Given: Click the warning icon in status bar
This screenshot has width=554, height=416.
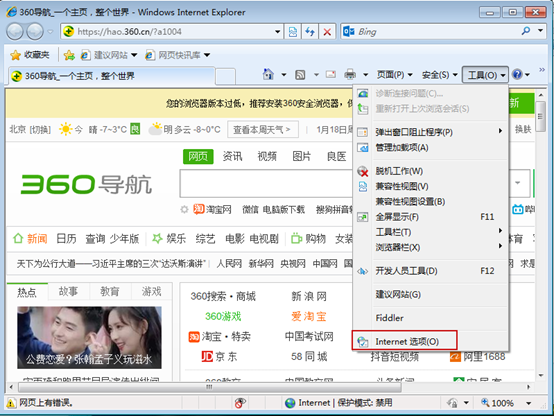Looking at the screenshot, I should click(x=11, y=403).
